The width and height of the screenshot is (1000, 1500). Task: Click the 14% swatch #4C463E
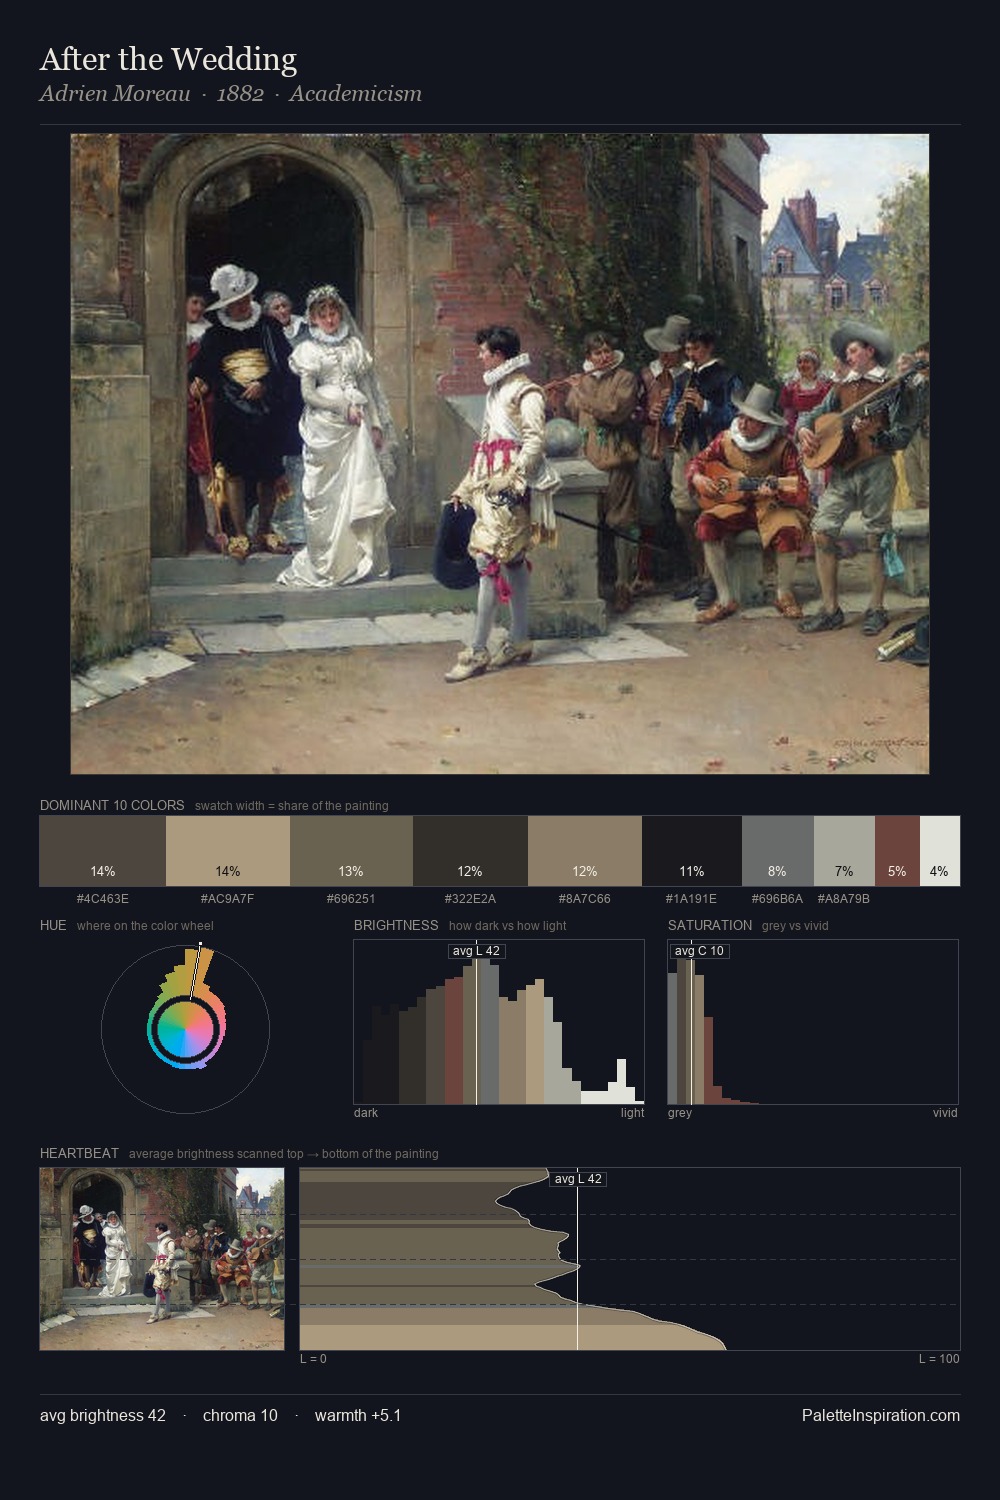point(102,851)
